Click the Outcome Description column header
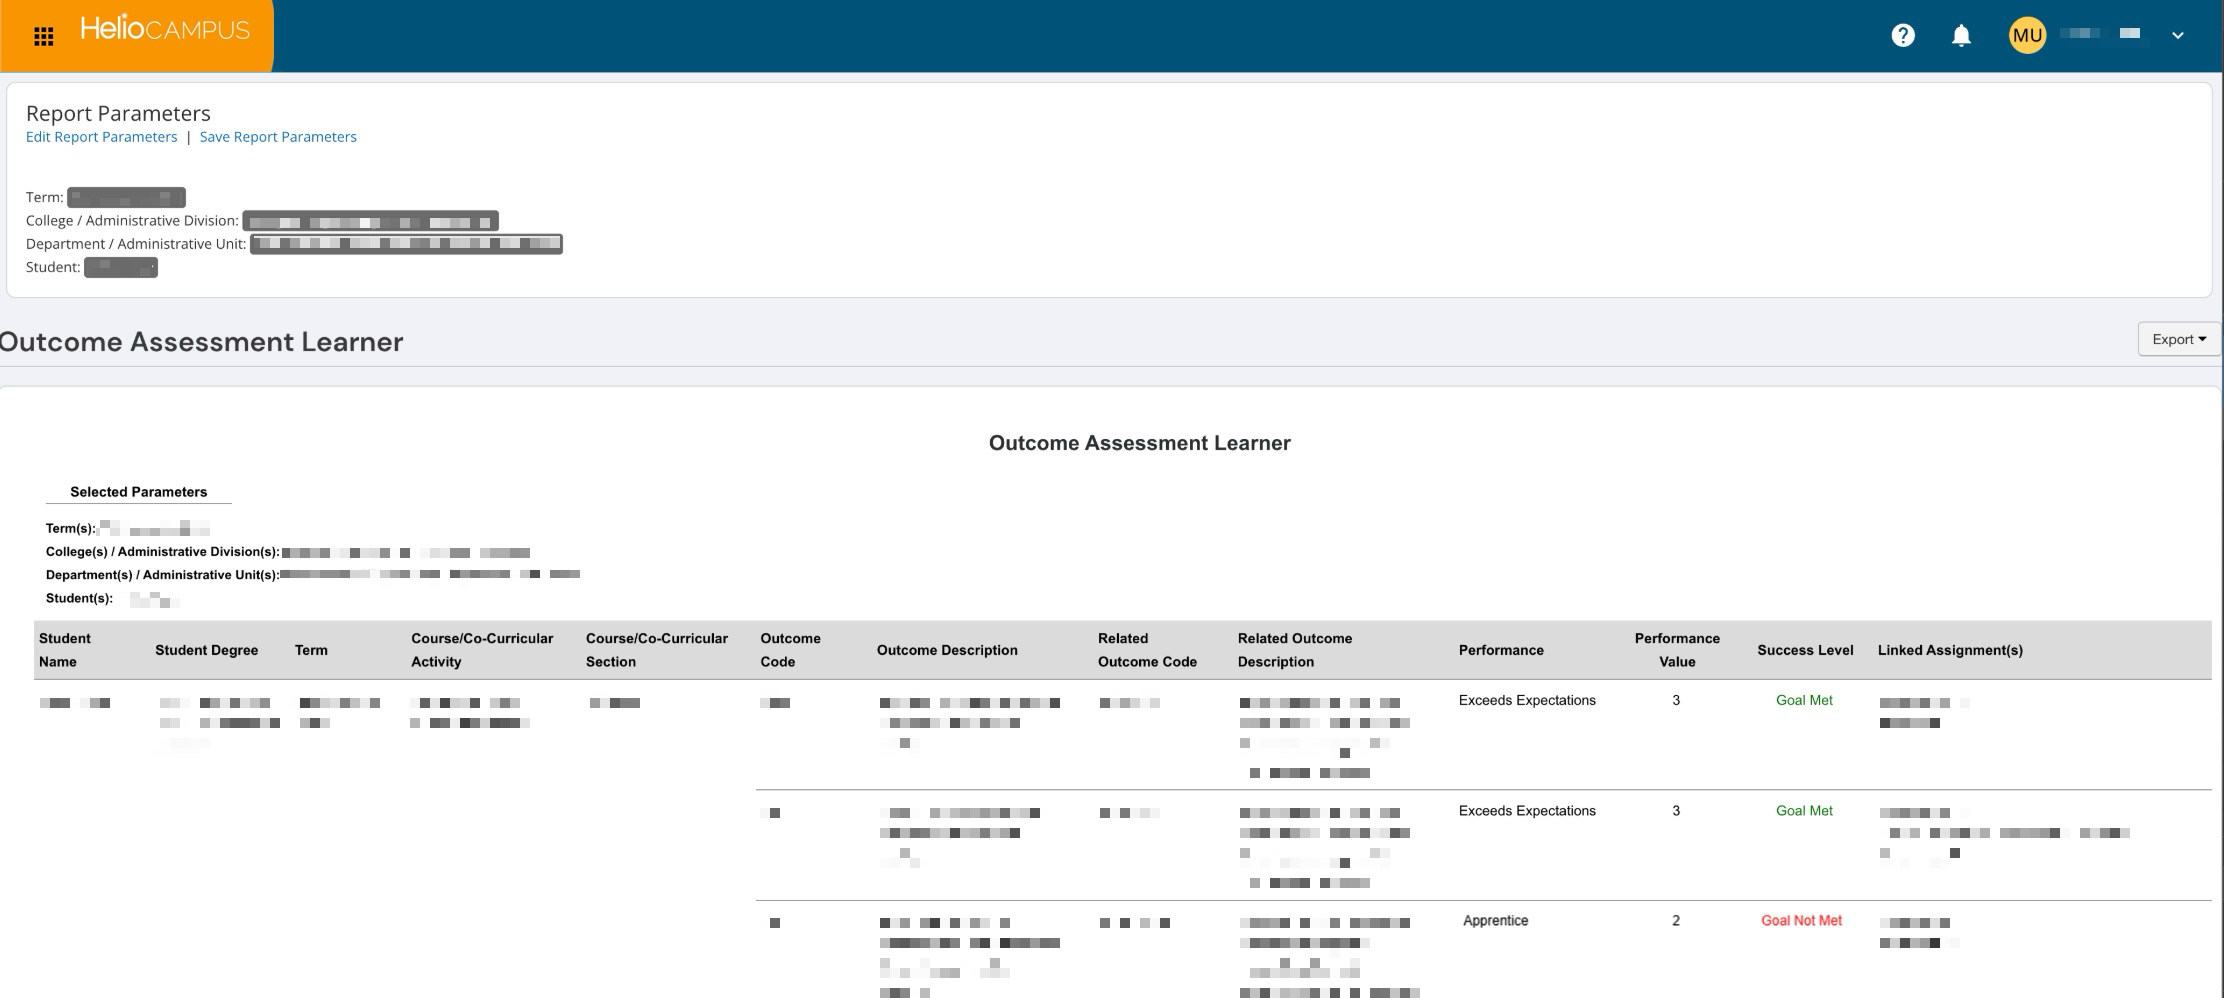 (946, 650)
